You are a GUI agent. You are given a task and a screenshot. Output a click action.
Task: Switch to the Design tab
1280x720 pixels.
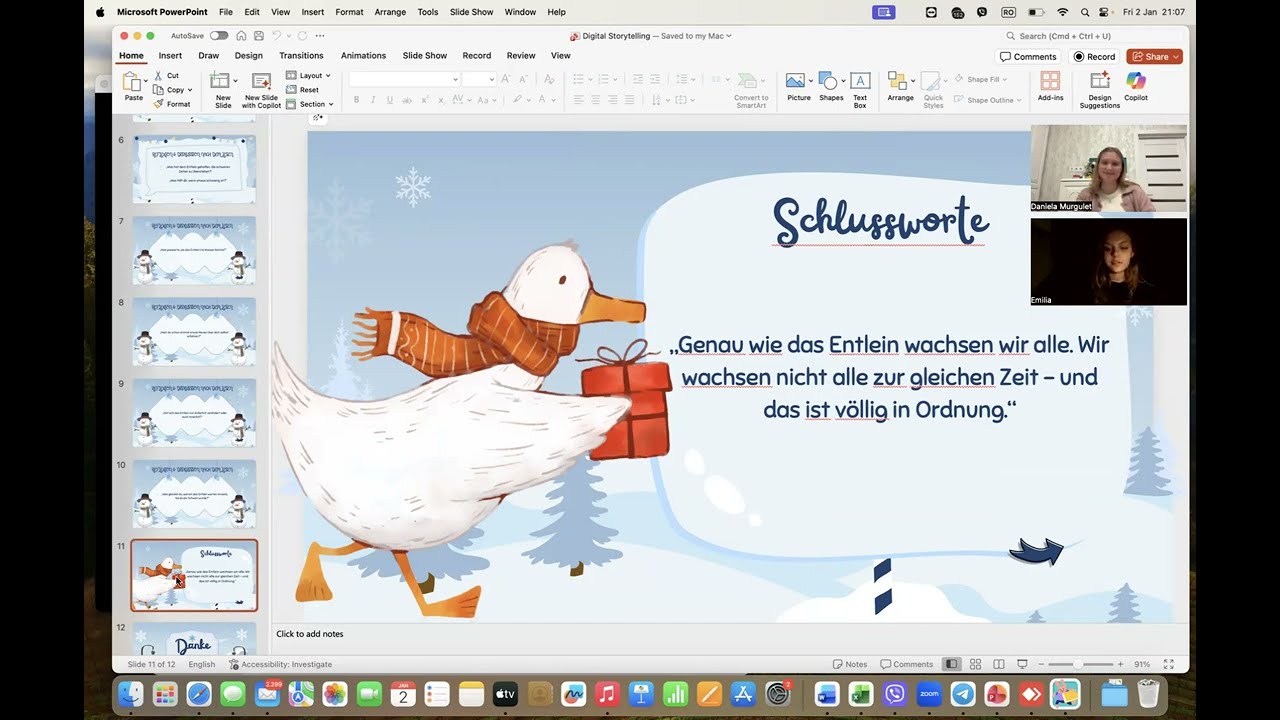(249, 56)
